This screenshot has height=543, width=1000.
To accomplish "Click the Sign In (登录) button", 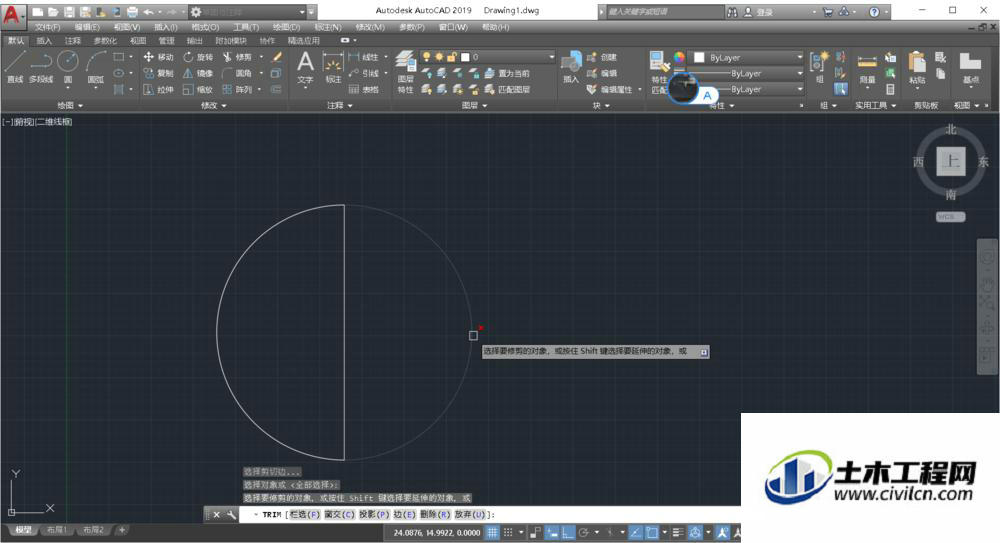I will coord(758,12).
